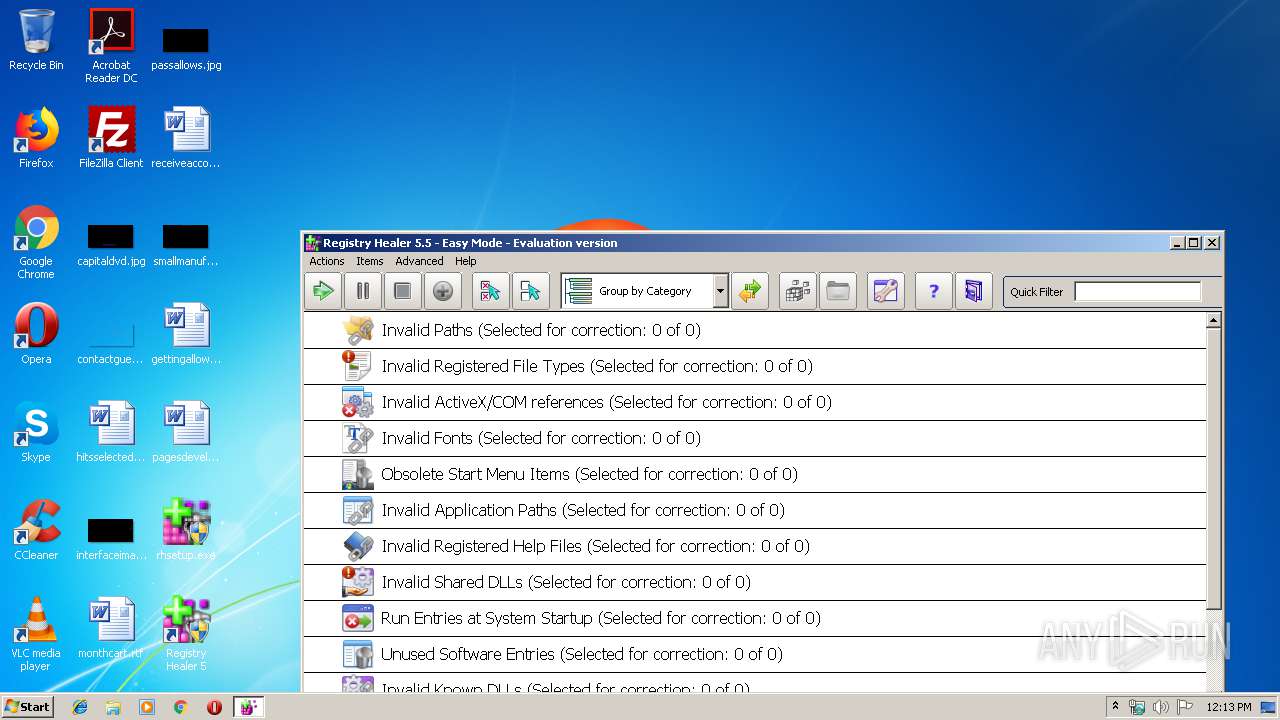Select the Registry Healer 5 desktop shortcut

(x=186, y=634)
